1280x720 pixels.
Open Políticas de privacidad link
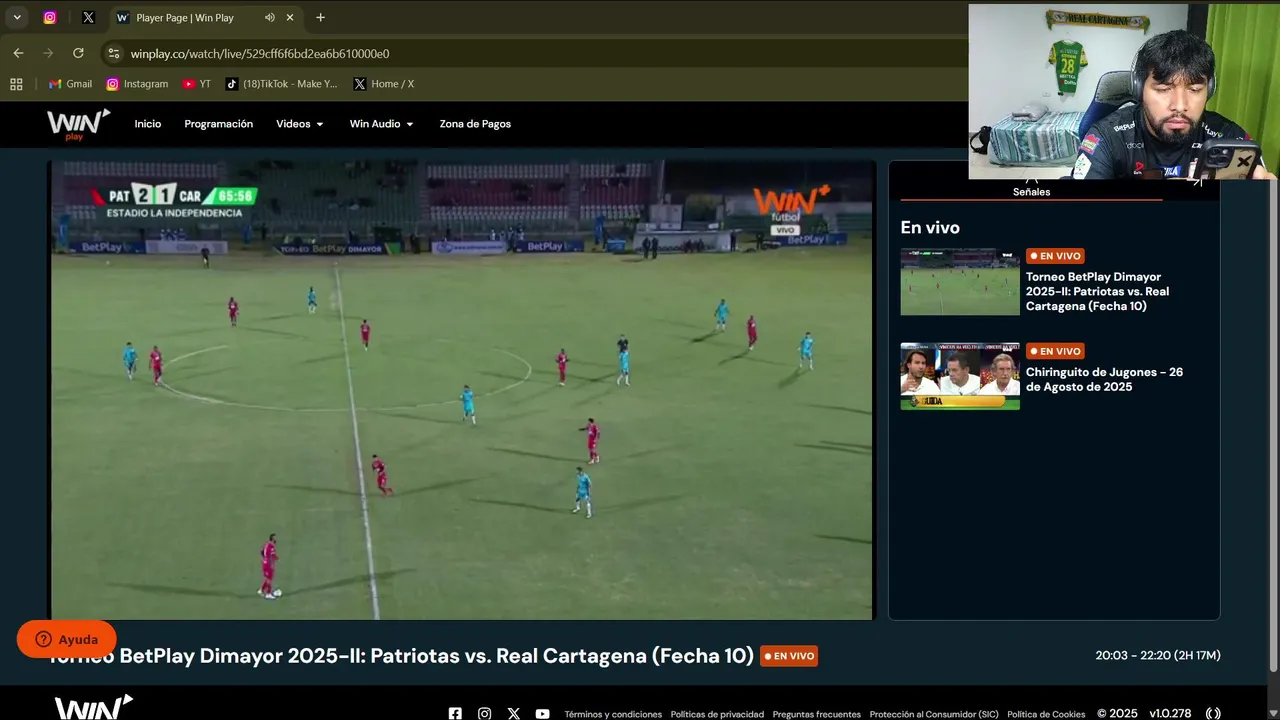click(717, 714)
